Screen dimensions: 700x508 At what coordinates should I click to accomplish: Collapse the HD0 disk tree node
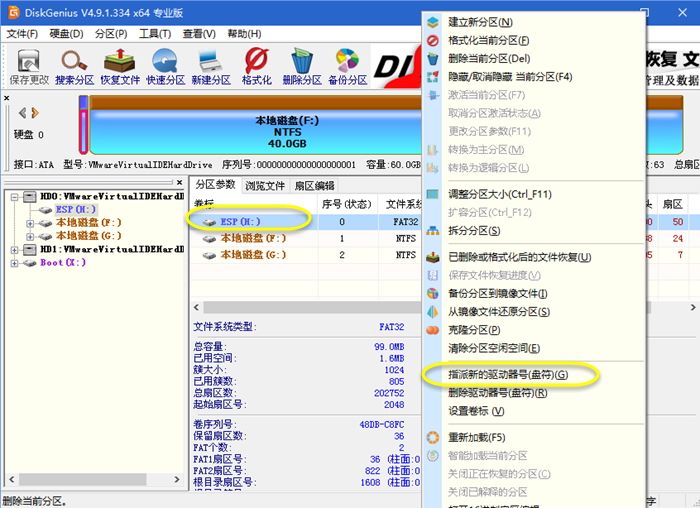pyautogui.click(x=14, y=196)
